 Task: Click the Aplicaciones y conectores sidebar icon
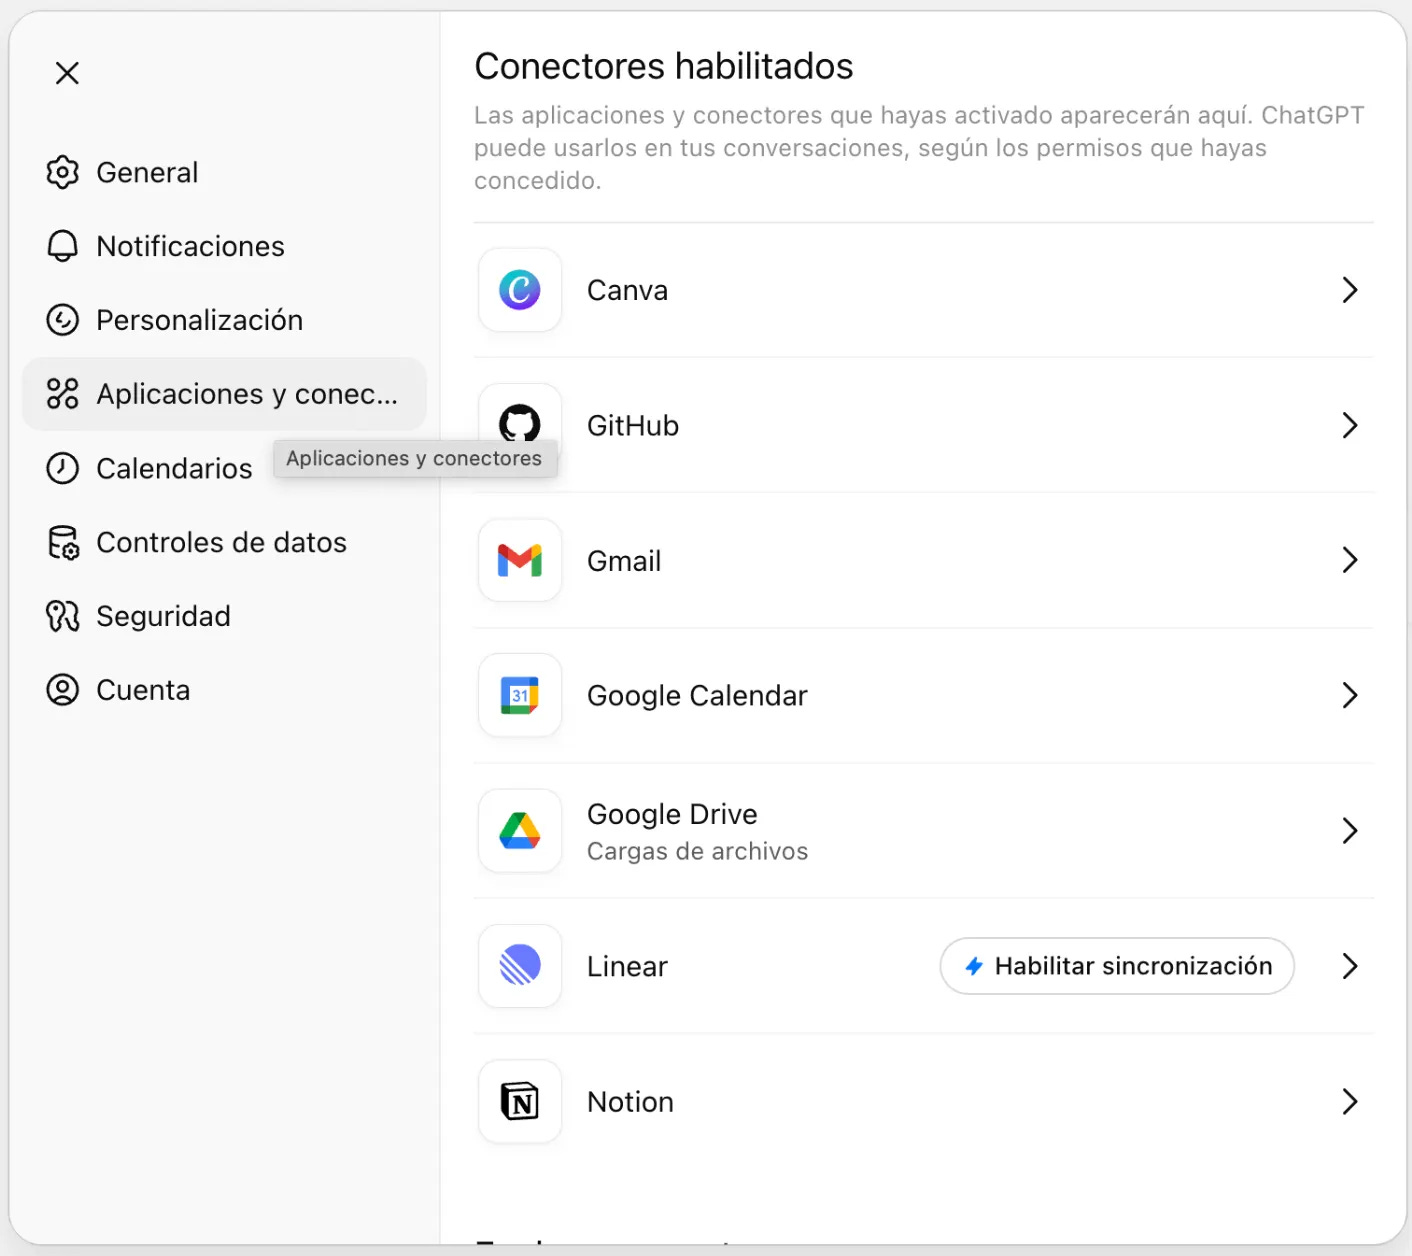tap(62, 394)
